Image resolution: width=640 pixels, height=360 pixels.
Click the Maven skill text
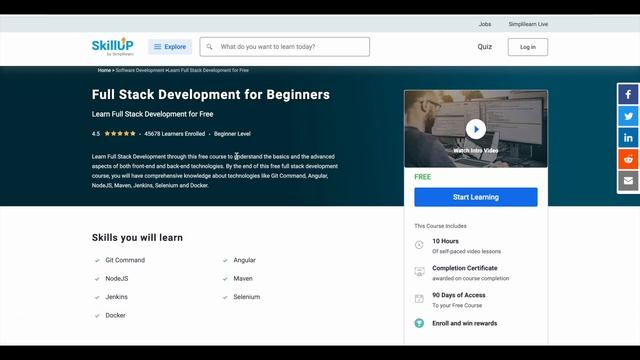[243, 278]
